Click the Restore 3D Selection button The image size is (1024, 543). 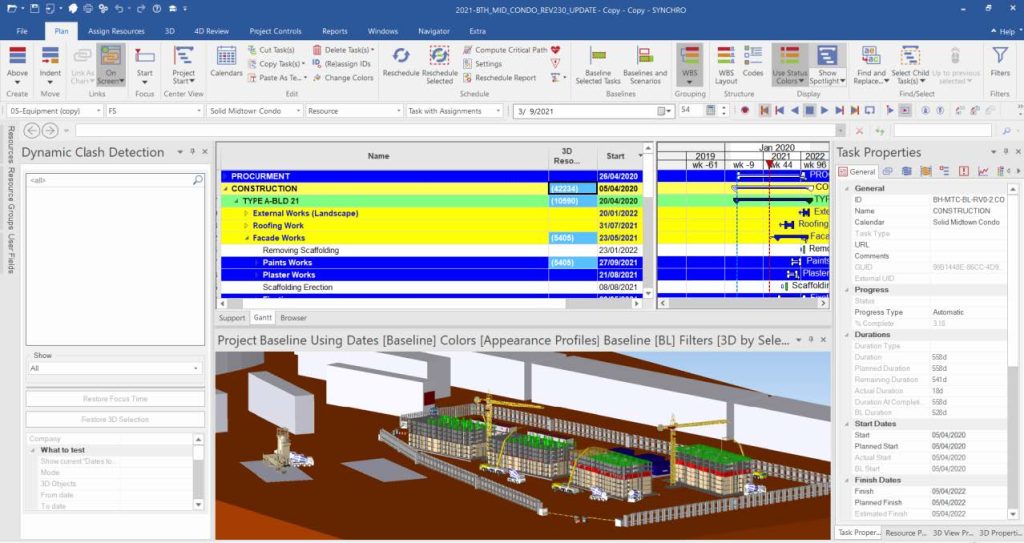[115, 420]
